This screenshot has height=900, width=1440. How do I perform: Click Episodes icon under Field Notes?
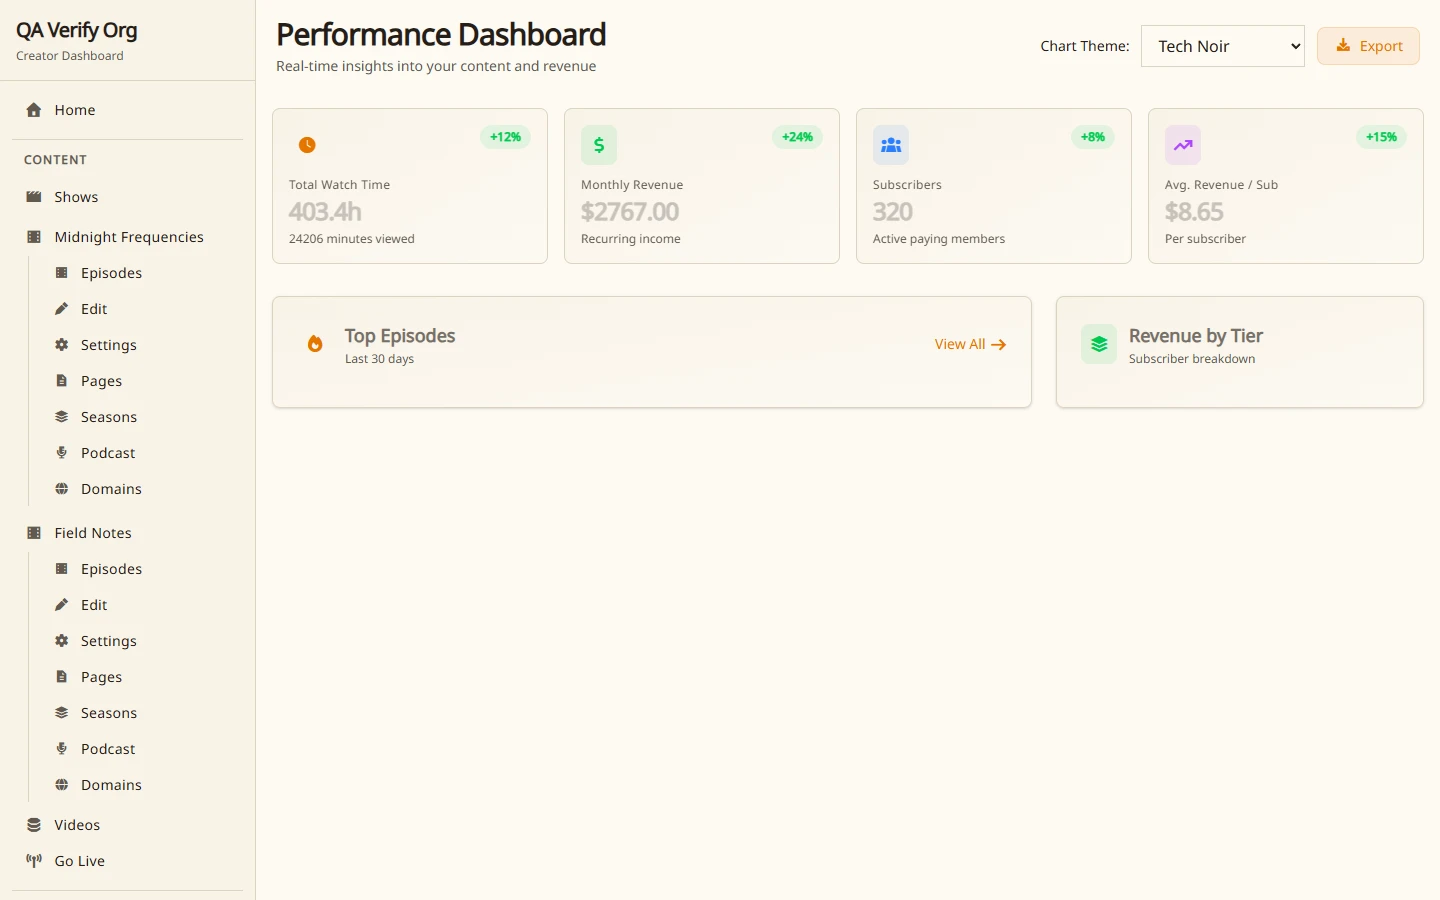tap(61, 569)
